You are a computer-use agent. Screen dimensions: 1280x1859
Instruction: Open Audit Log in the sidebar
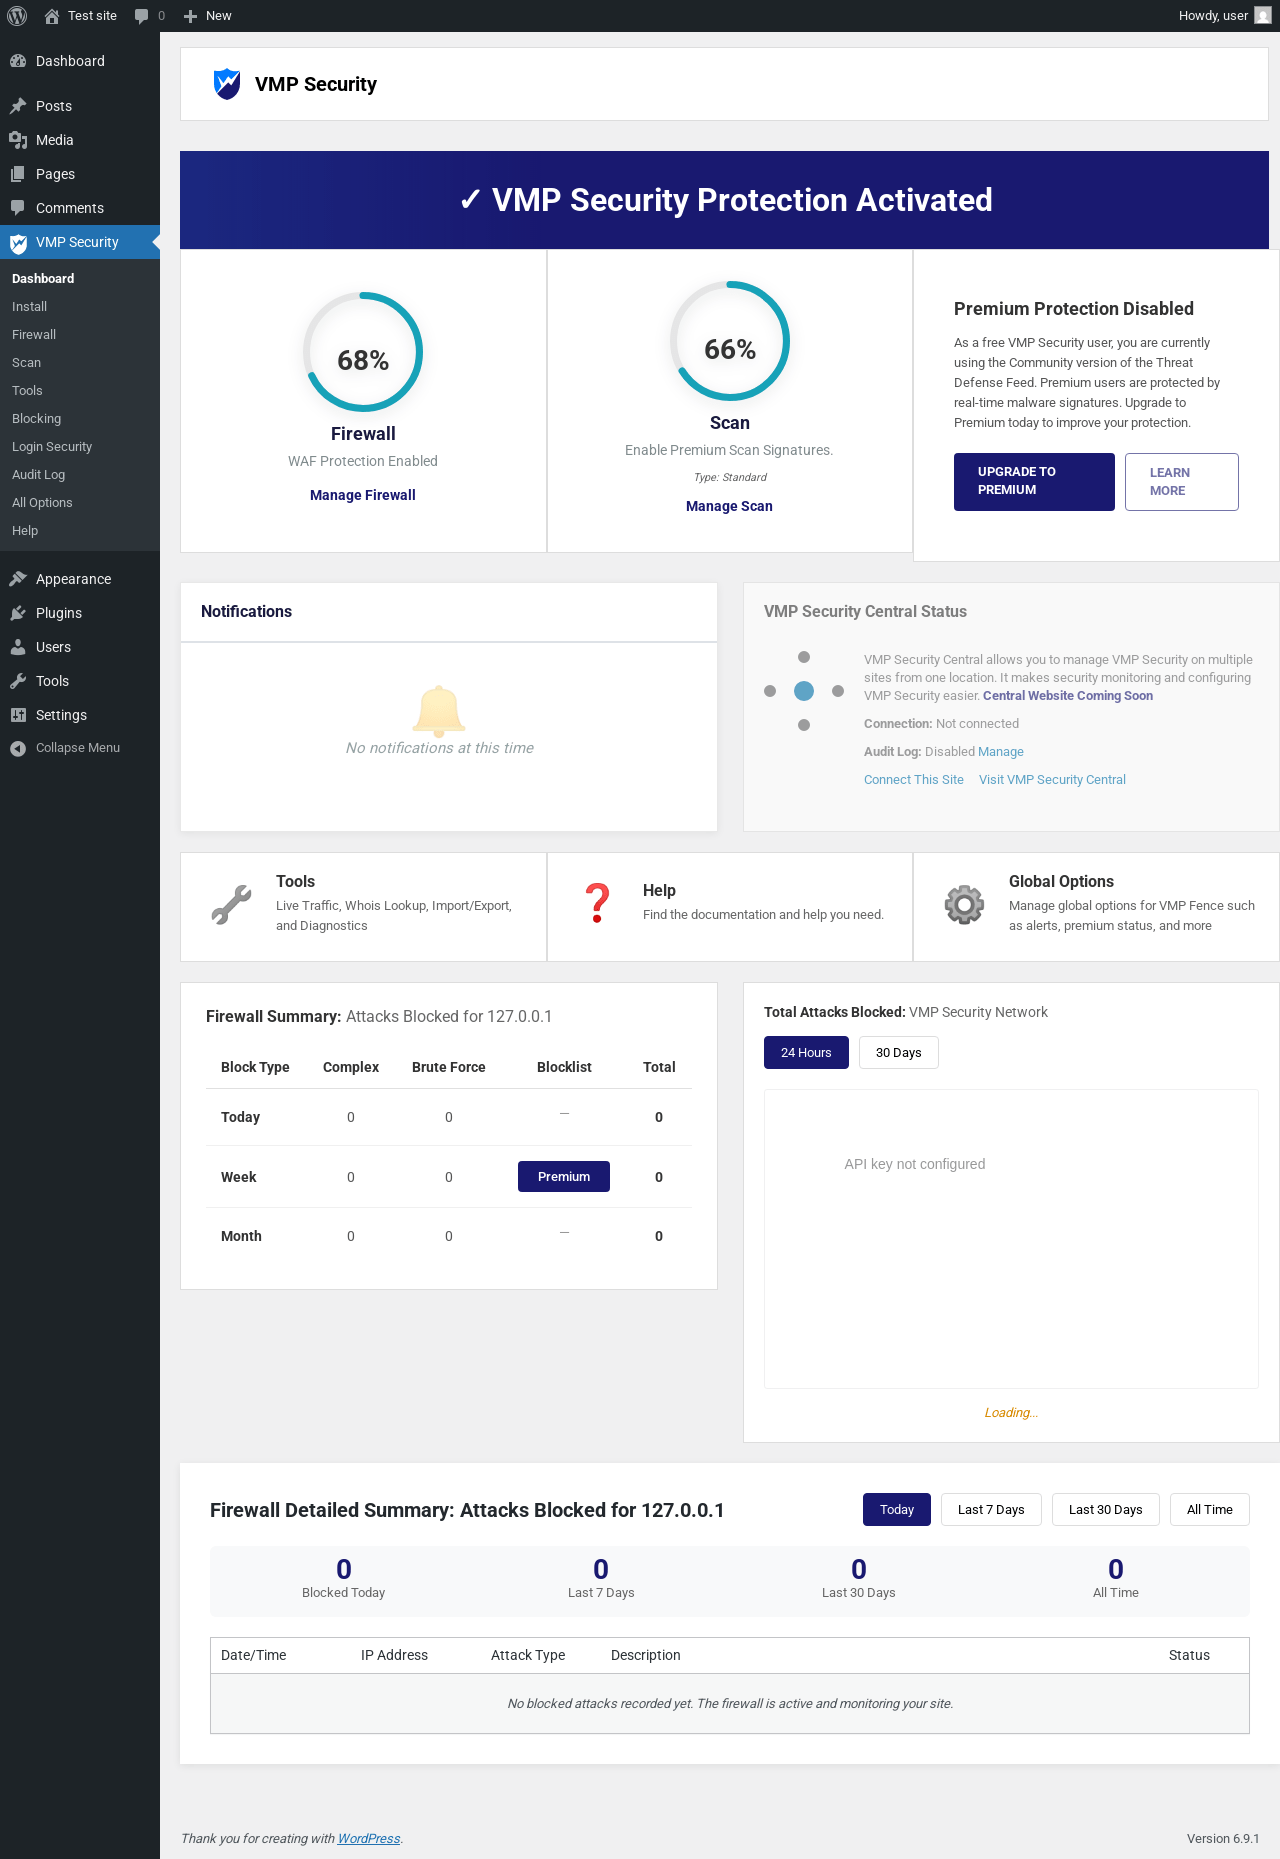38,475
